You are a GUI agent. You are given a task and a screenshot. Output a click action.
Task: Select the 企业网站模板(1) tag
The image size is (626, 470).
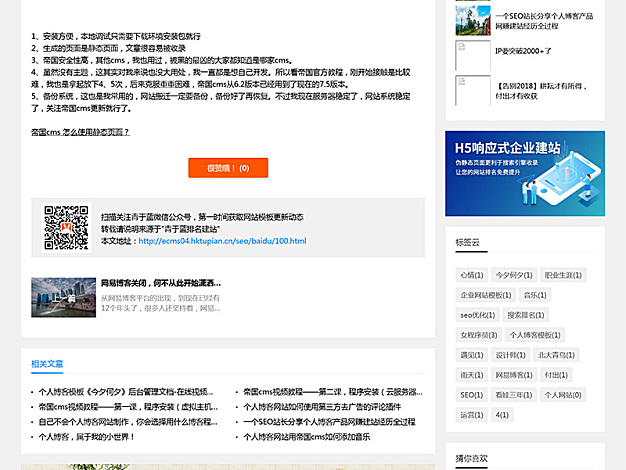[x=485, y=295]
